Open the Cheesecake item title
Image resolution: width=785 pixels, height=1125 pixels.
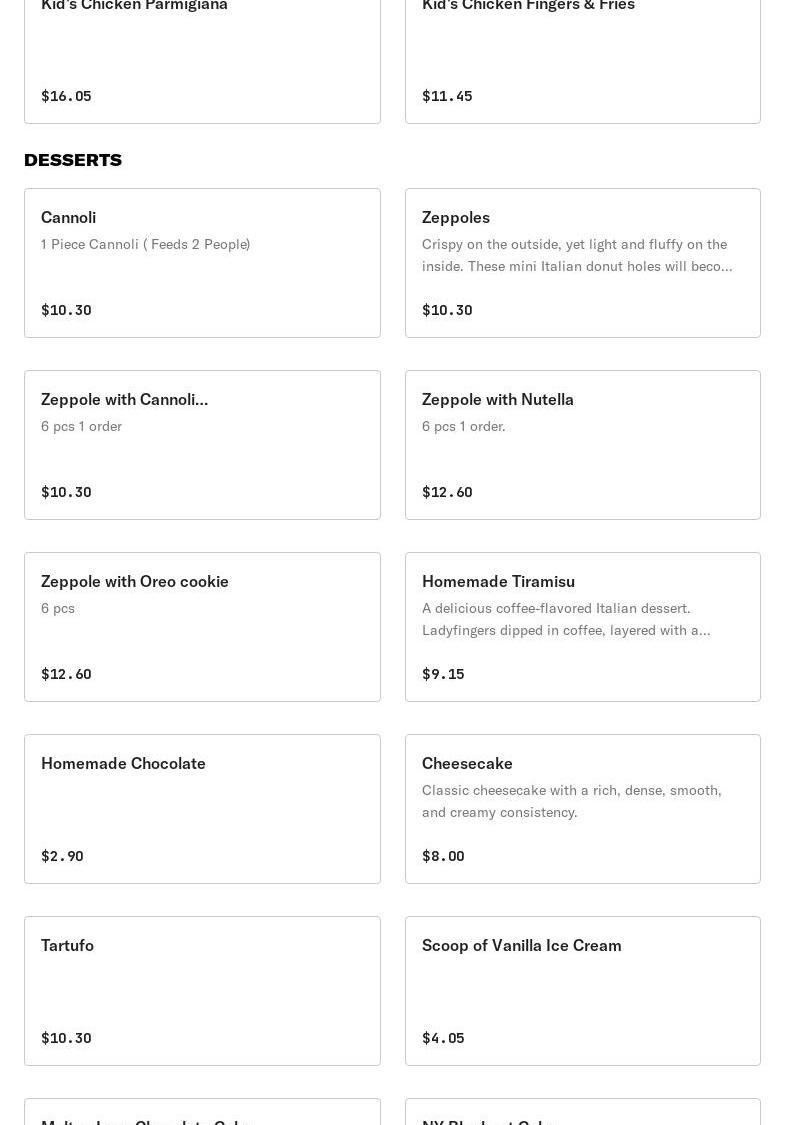pyautogui.click(x=467, y=763)
